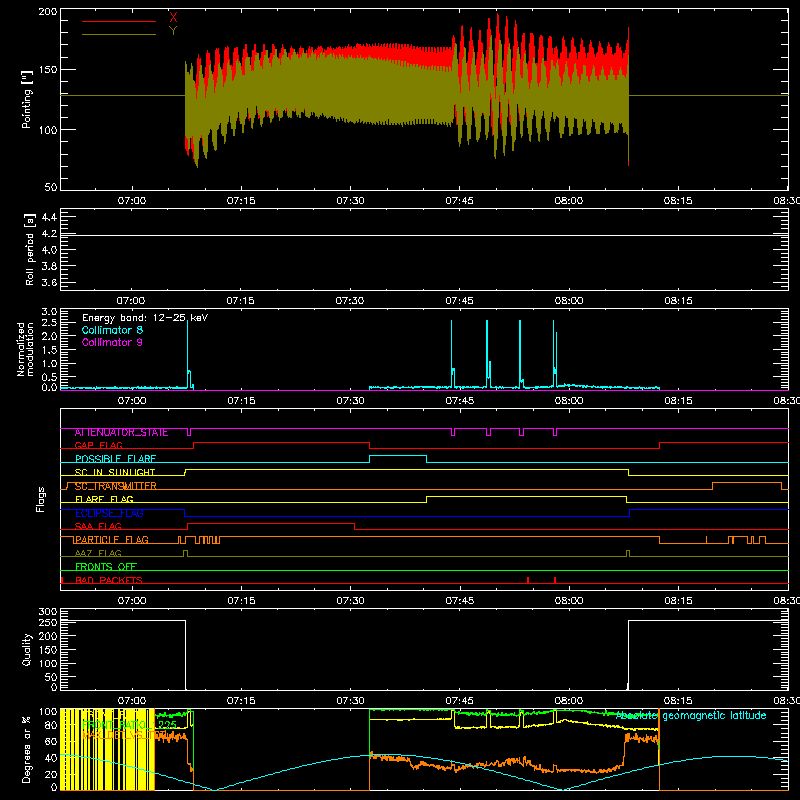Click 'Absolute geomagnetic latitude' legend text
The image size is (800, 800).
pos(691,715)
